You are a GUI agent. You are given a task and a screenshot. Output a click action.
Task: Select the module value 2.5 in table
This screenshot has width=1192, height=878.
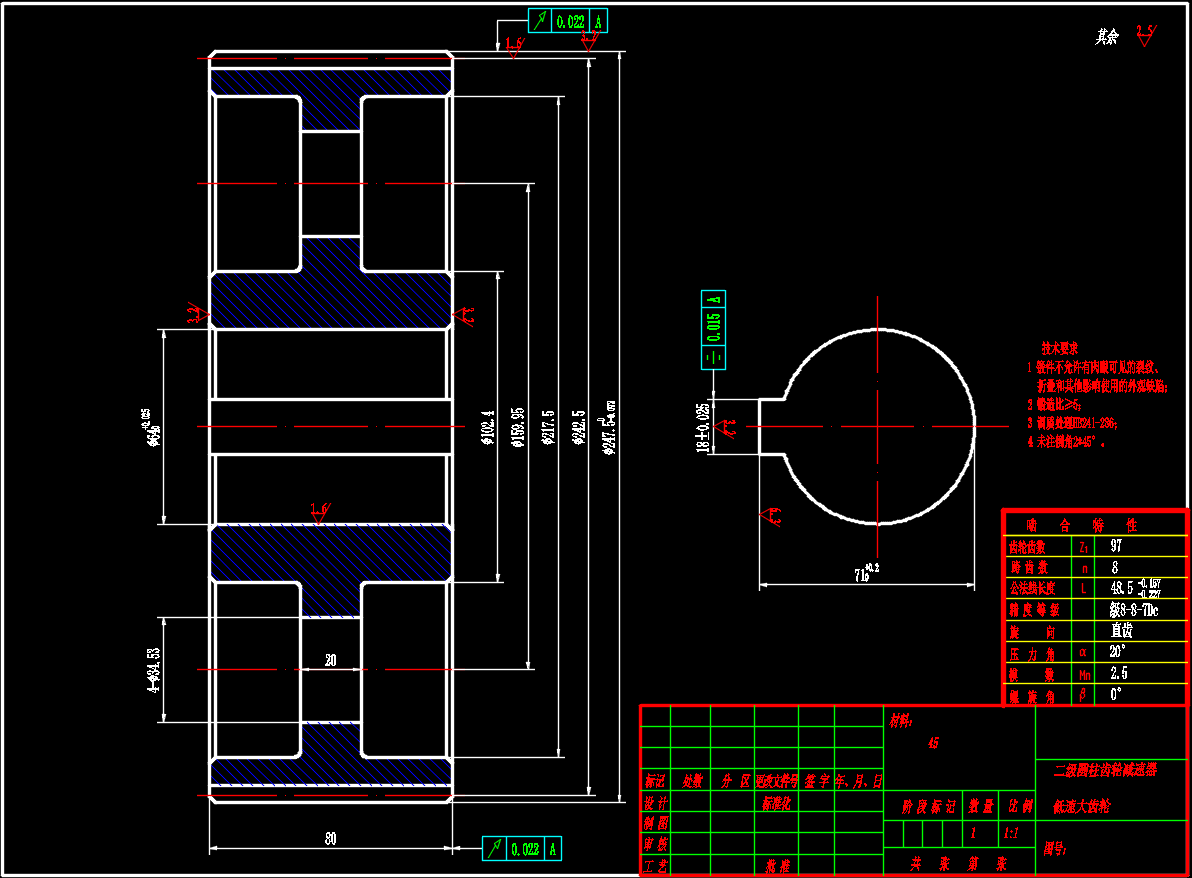pyautogui.click(x=1118, y=673)
